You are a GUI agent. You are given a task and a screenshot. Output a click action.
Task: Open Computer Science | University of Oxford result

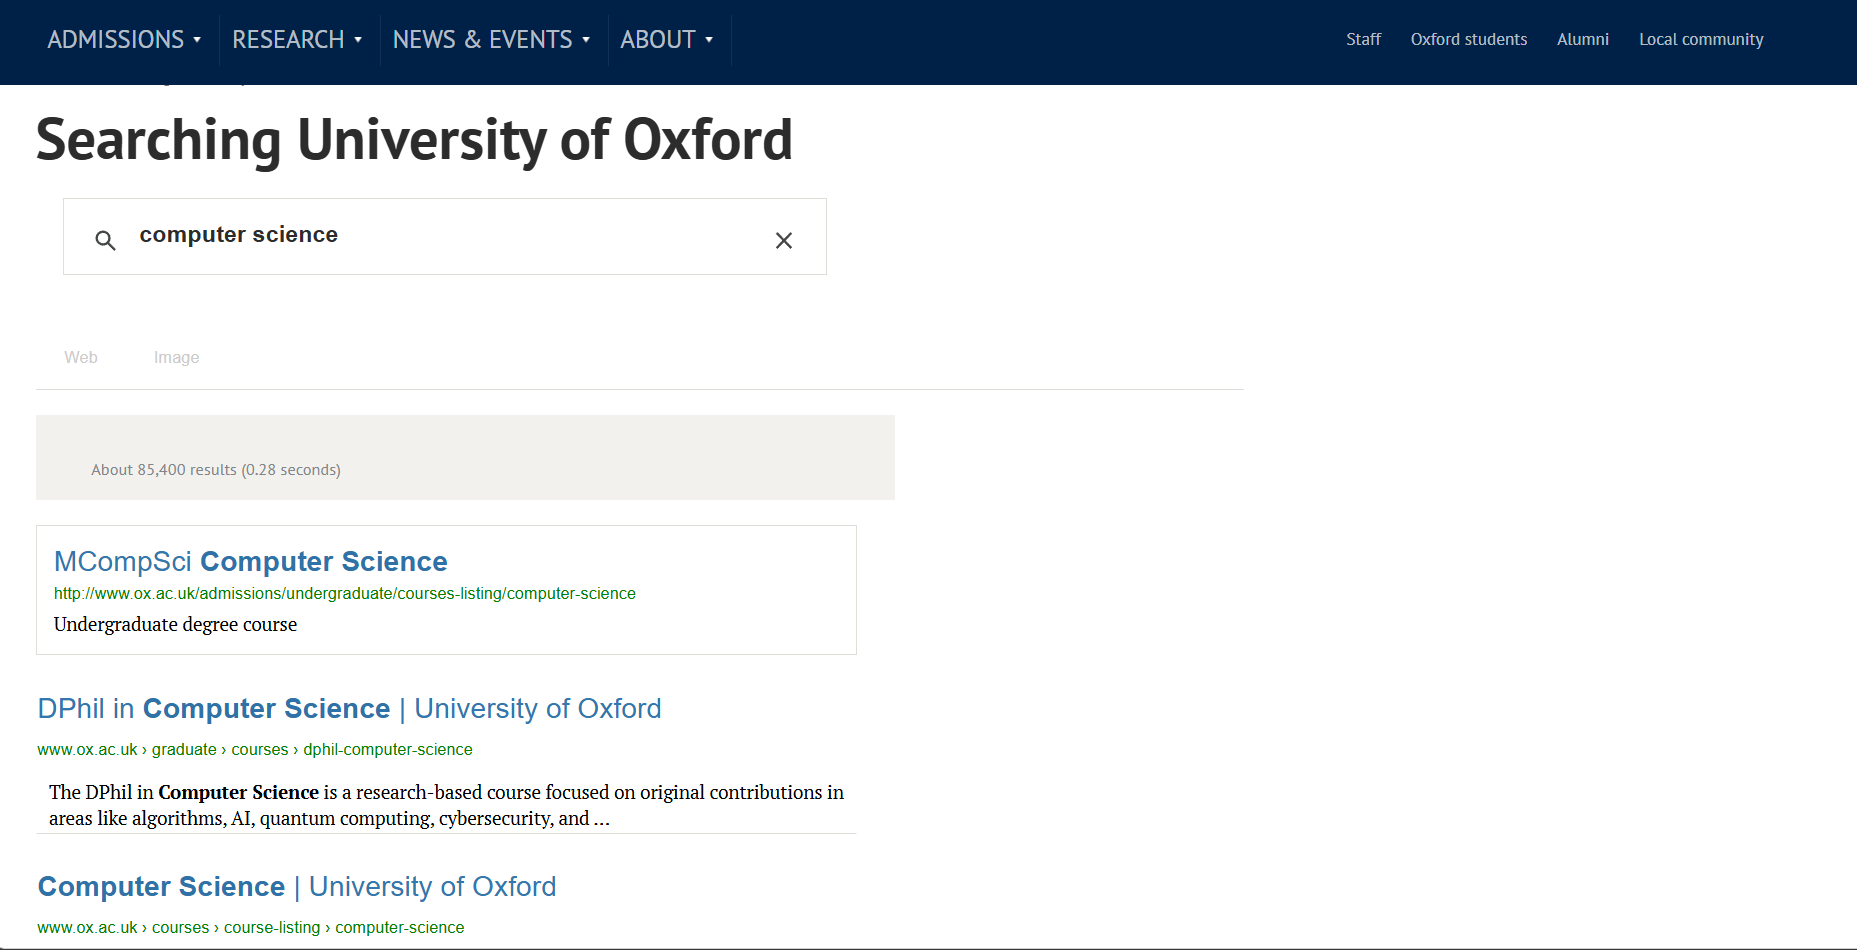point(296,886)
